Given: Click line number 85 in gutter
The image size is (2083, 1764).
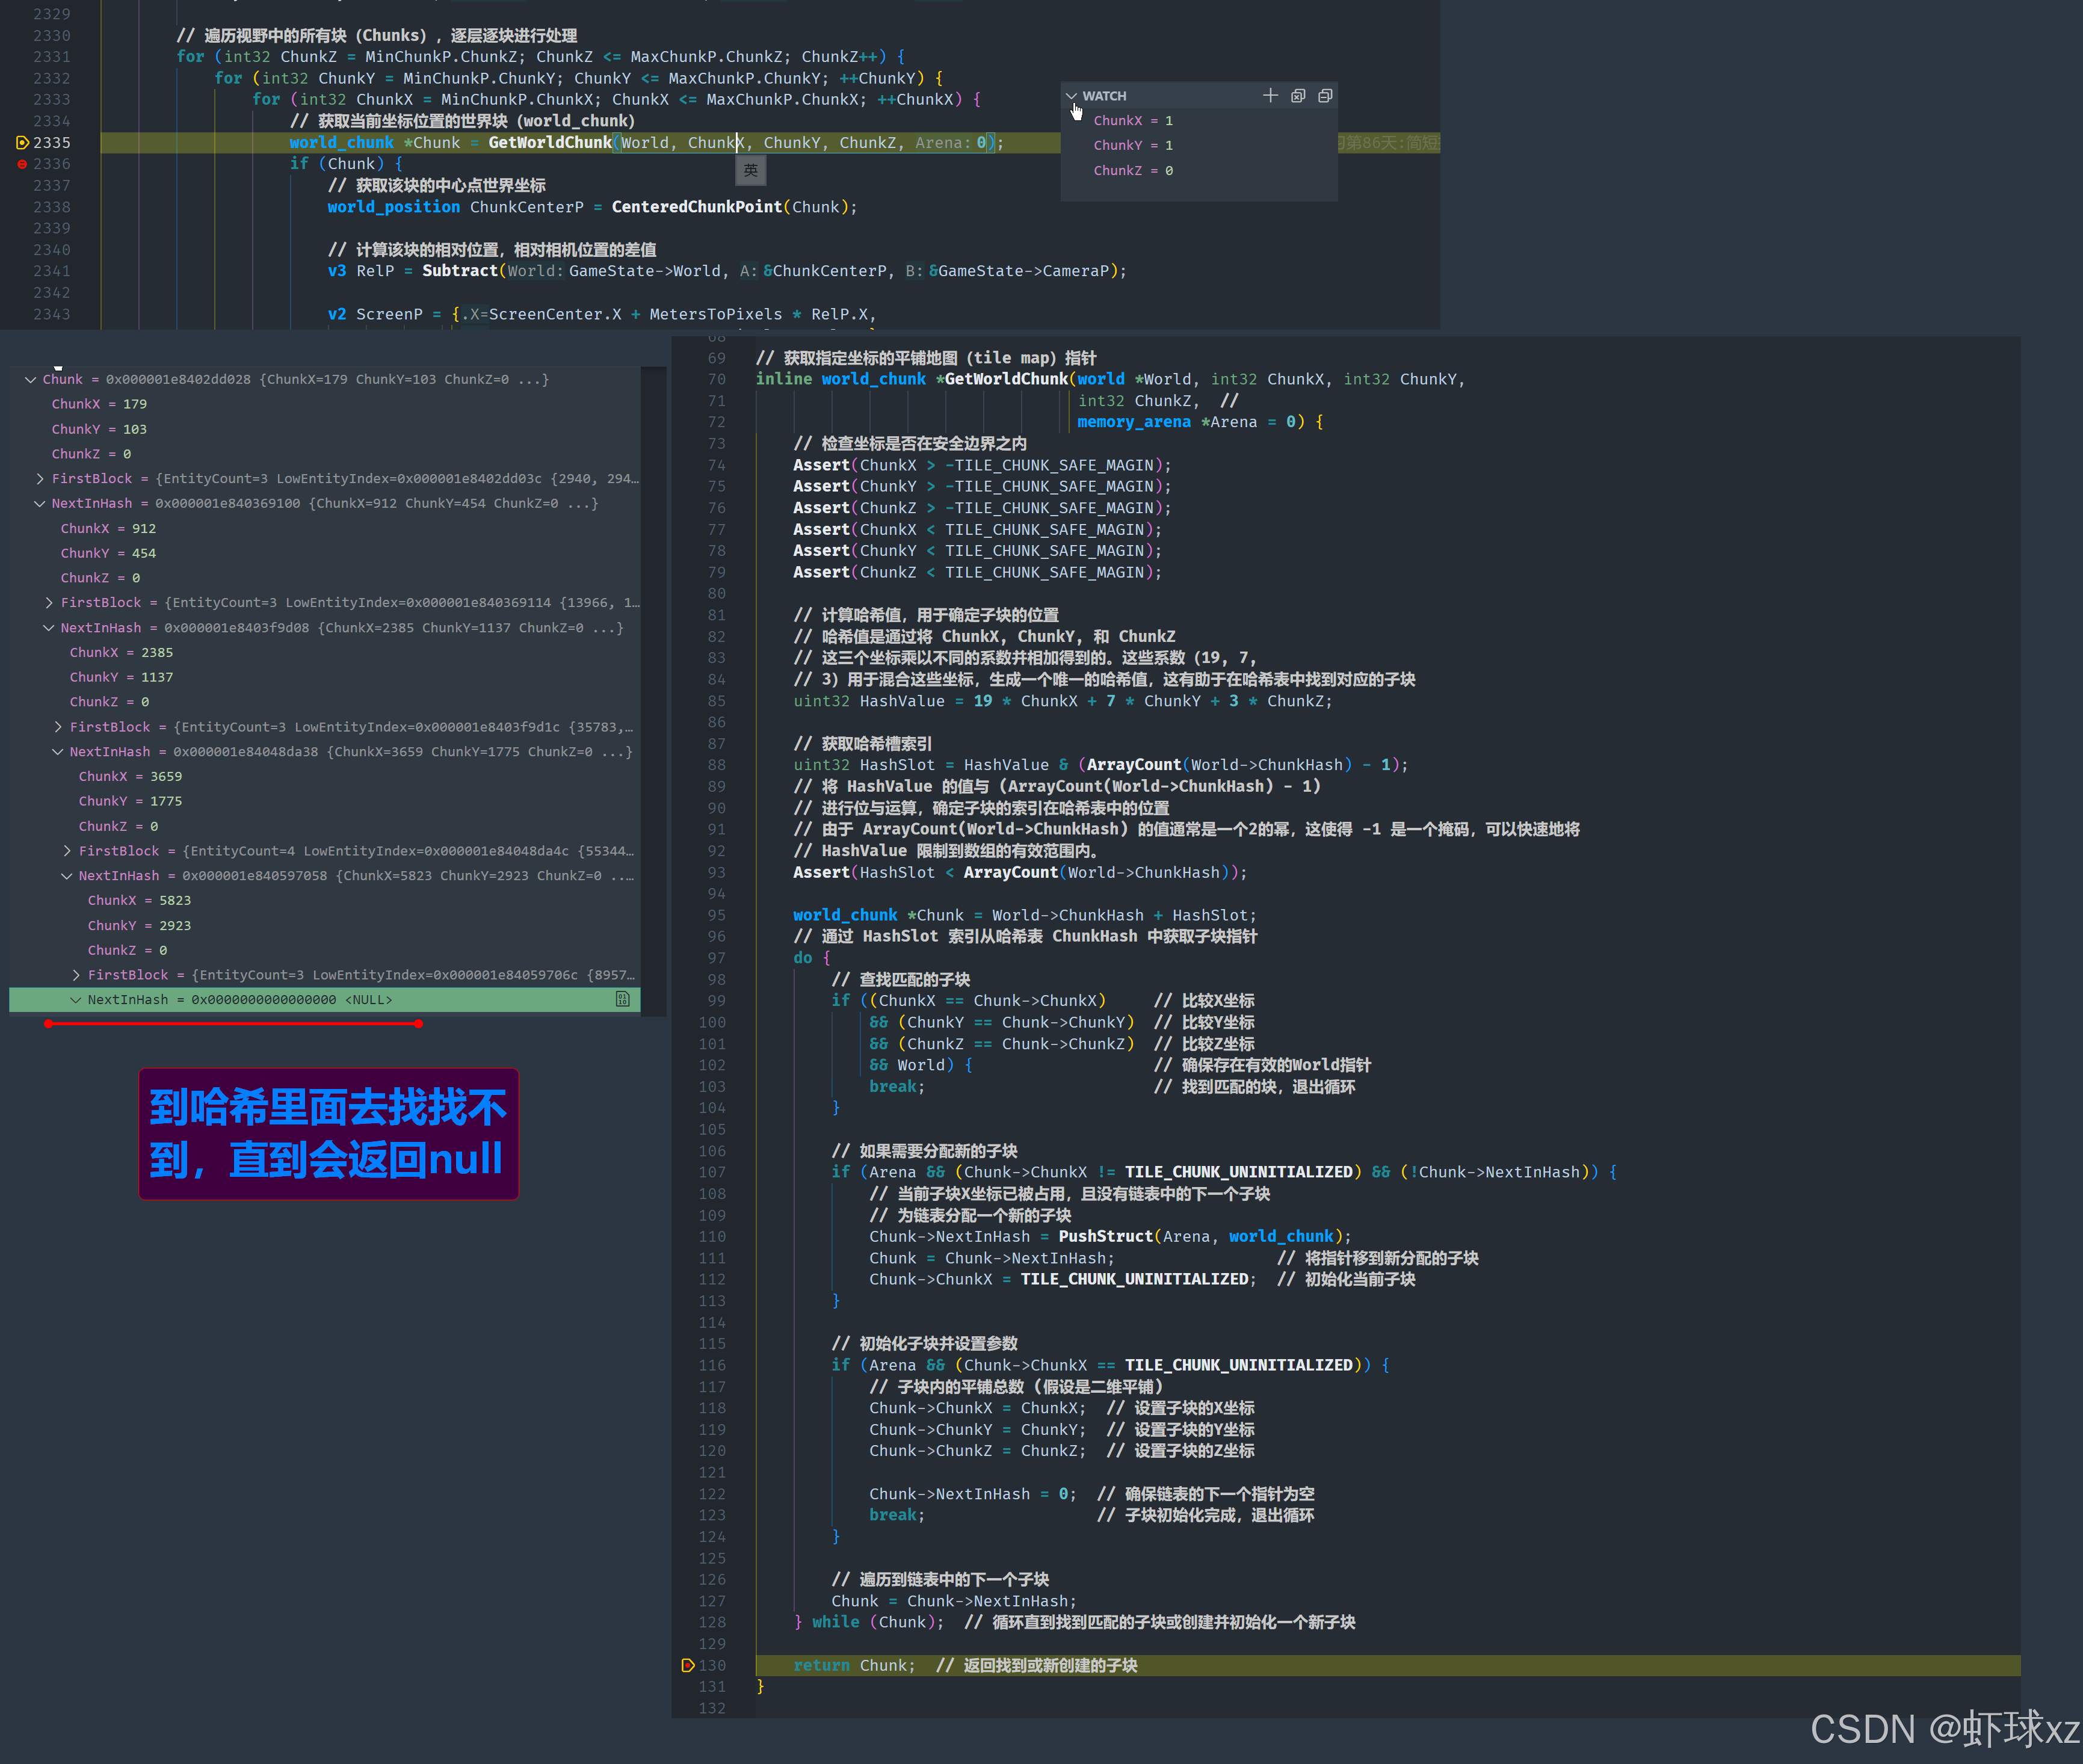Looking at the screenshot, I should tap(716, 701).
